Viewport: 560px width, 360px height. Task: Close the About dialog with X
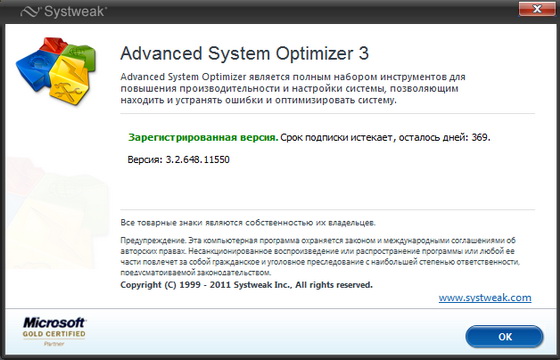(x=537, y=9)
